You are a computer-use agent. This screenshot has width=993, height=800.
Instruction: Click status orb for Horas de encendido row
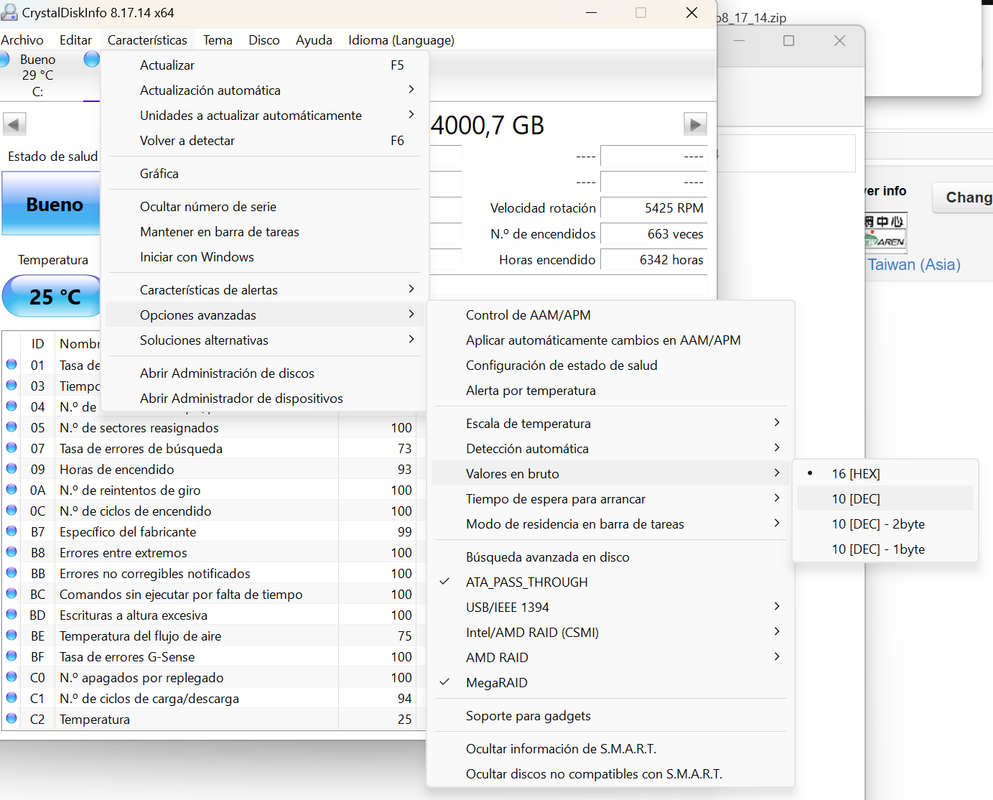pos(11,469)
